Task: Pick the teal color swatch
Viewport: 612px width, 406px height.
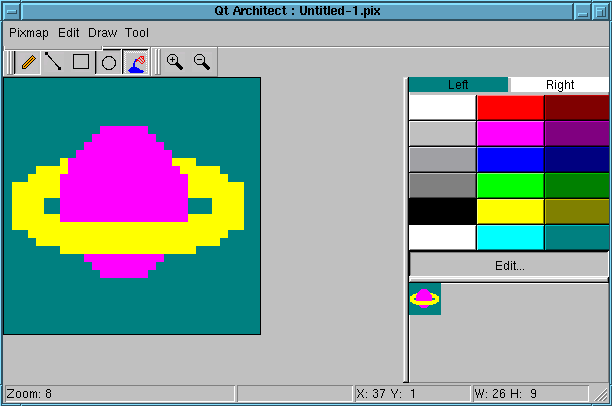Action: 577,237
